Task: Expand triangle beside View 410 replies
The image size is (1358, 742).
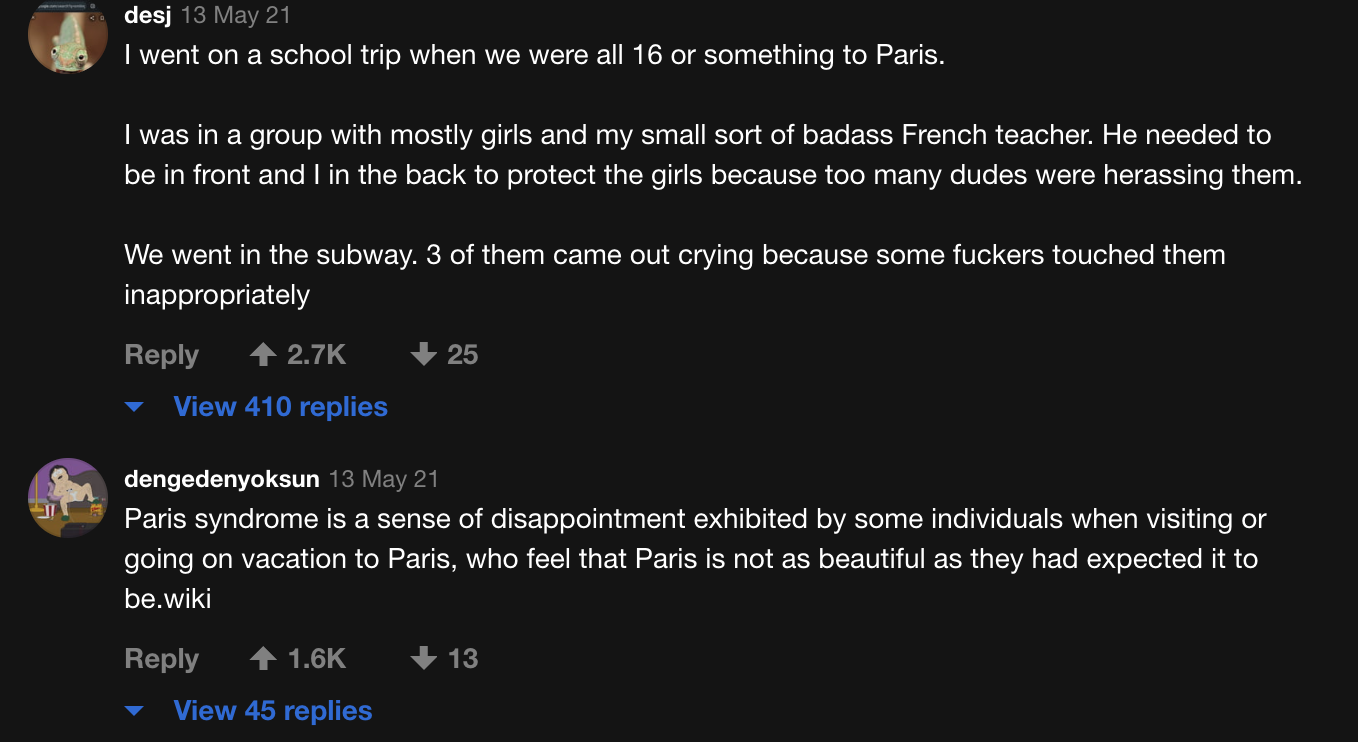Action: point(134,408)
